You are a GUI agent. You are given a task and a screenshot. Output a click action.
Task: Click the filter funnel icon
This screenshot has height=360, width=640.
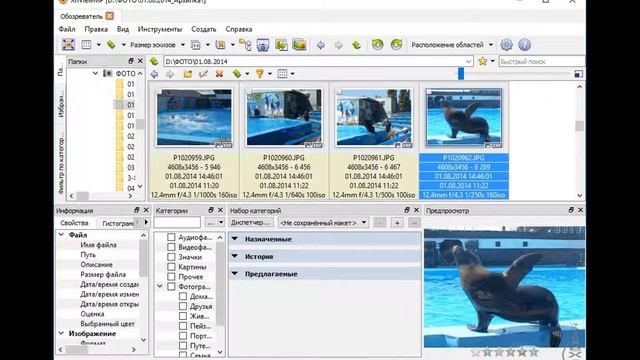click(x=260, y=74)
